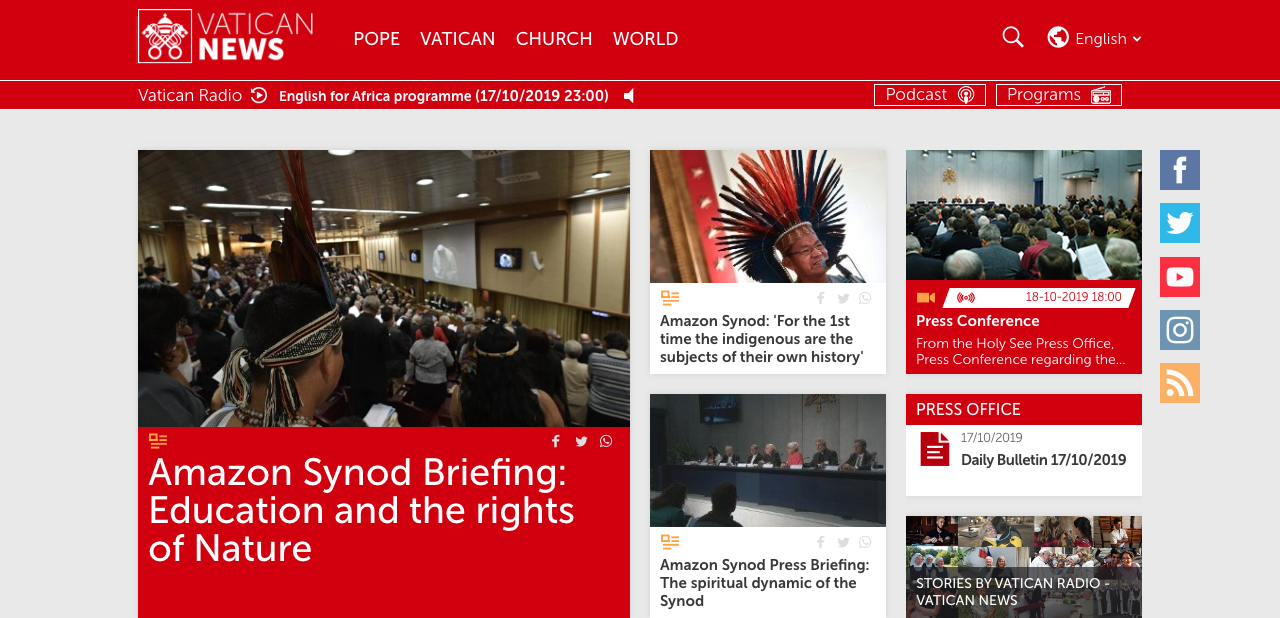The height and width of the screenshot is (618, 1280).
Task: Expand the English language dropdown
Action: click(x=1095, y=38)
